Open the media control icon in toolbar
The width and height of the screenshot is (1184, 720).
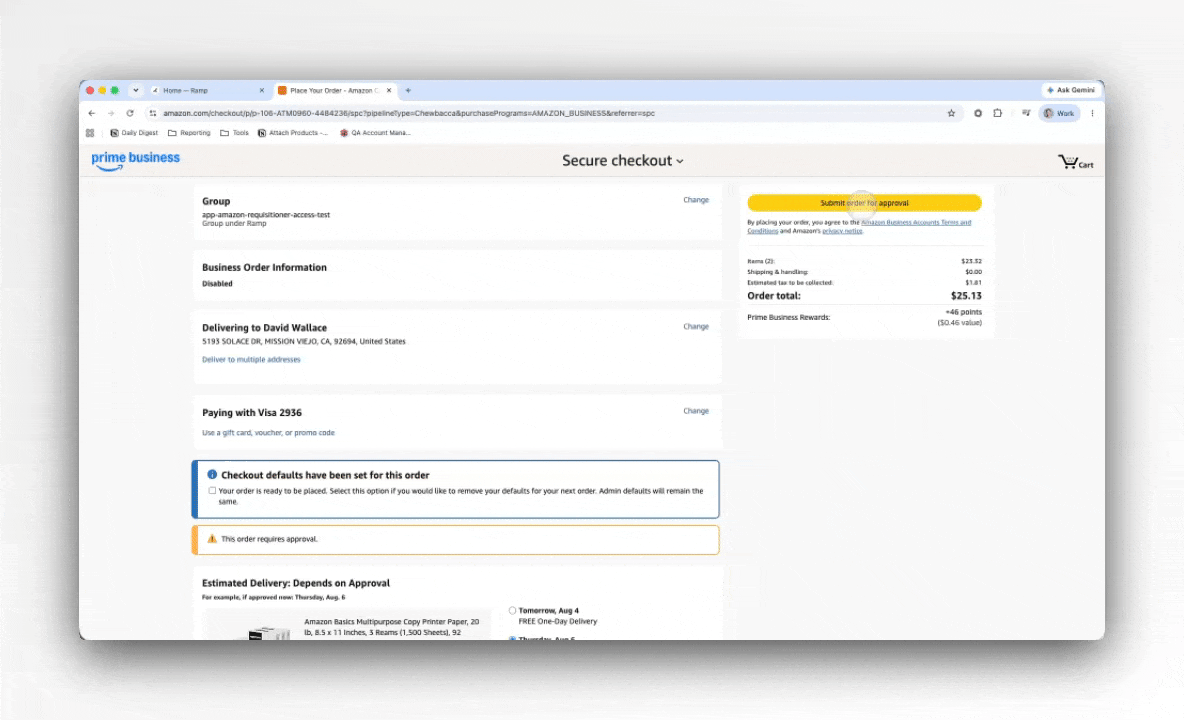1025,113
